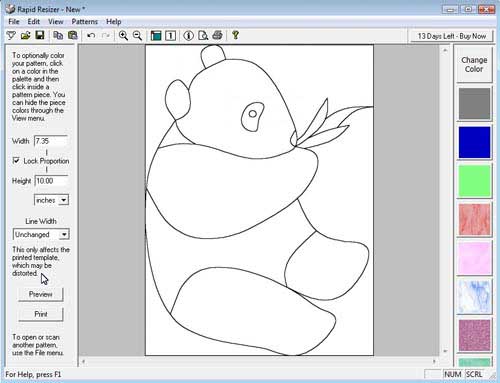Toggle the Lock Proportion checkbox

(x=16, y=161)
